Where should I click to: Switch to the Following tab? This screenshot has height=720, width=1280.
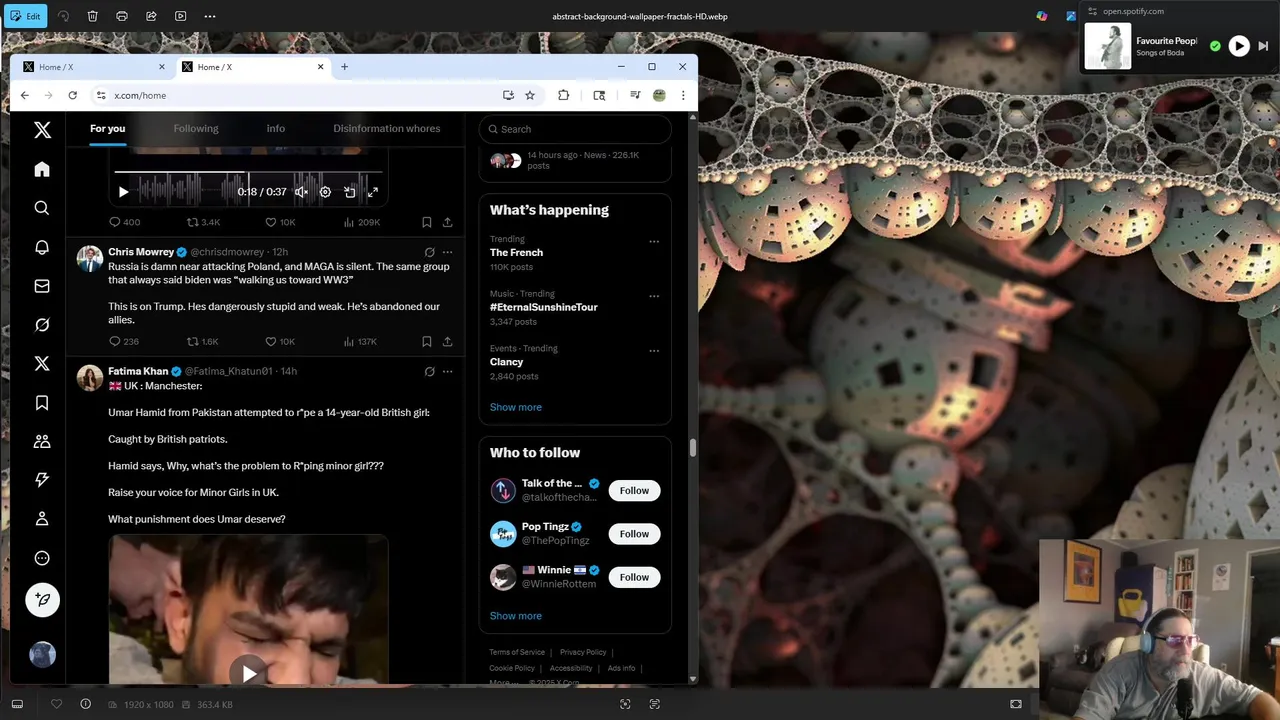click(x=196, y=128)
